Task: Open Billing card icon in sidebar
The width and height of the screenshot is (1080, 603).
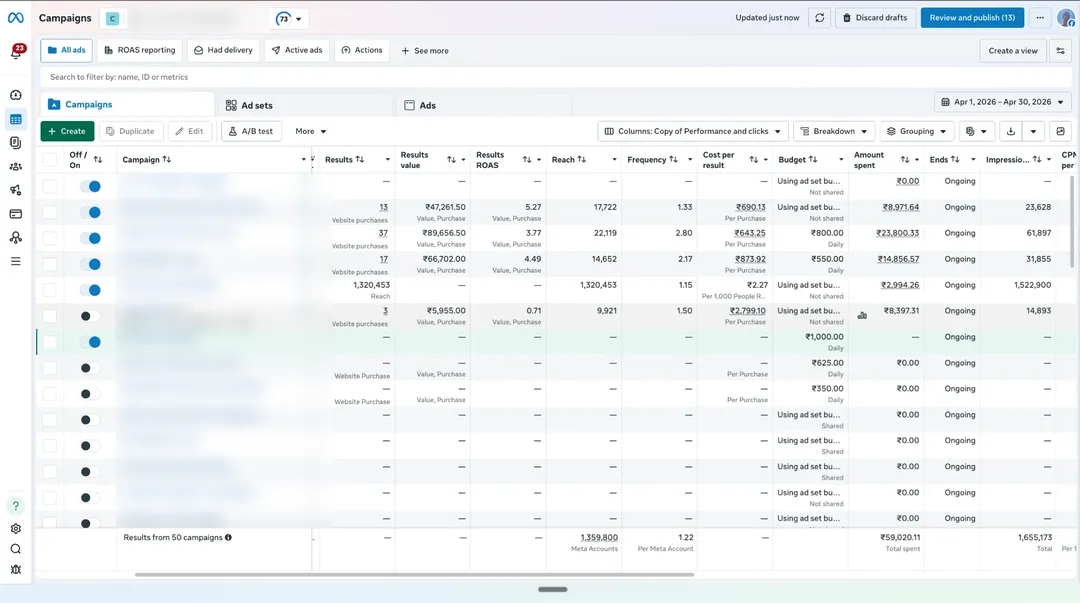Action: pyautogui.click(x=15, y=214)
